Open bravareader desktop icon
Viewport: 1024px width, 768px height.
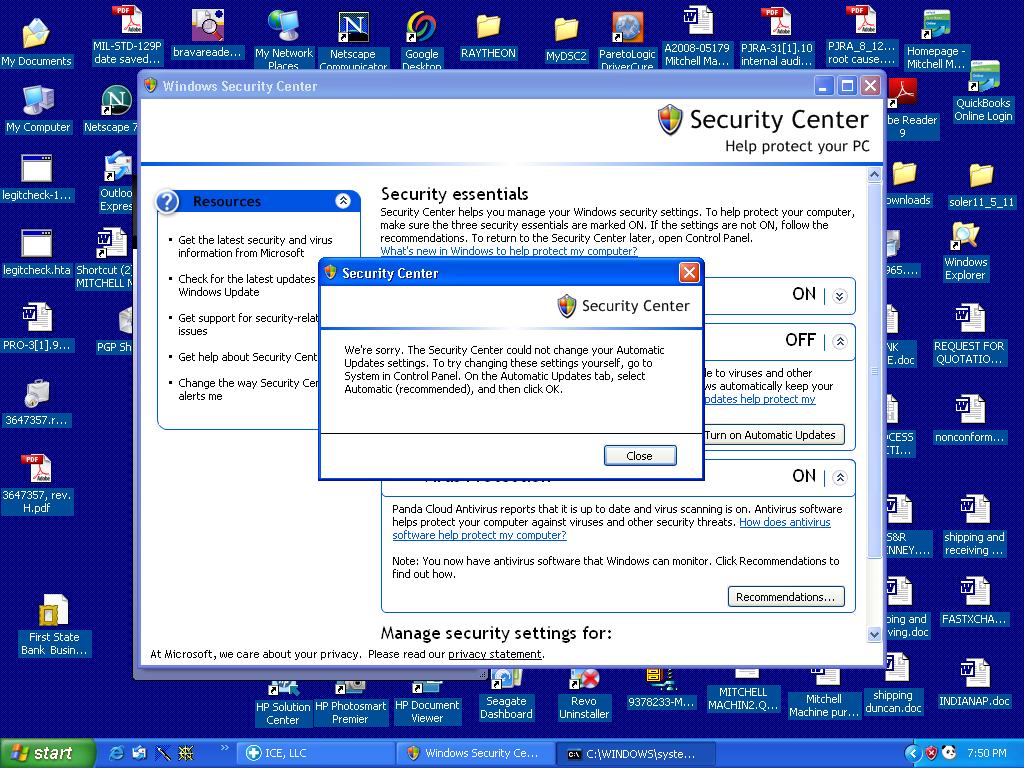pyautogui.click(x=207, y=35)
